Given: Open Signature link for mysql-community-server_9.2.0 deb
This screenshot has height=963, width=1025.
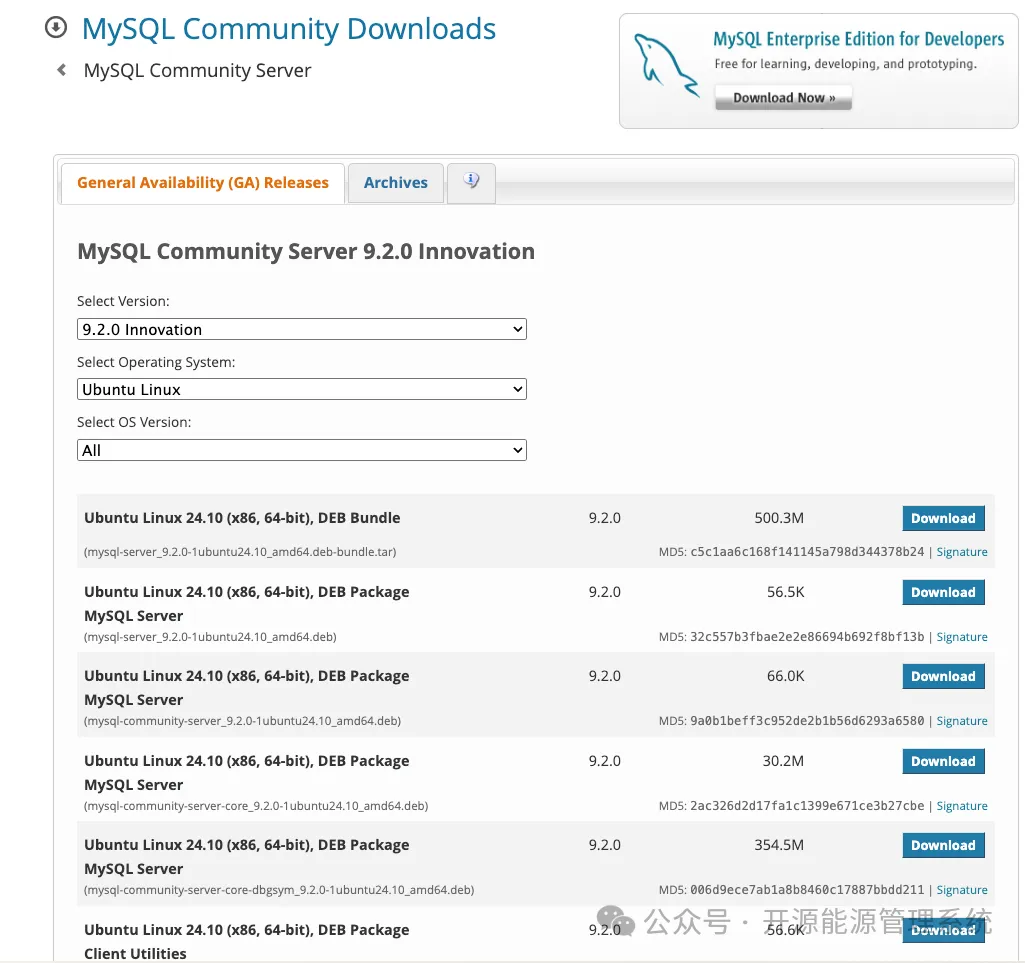Looking at the screenshot, I should pyautogui.click(x=962, y=720).
